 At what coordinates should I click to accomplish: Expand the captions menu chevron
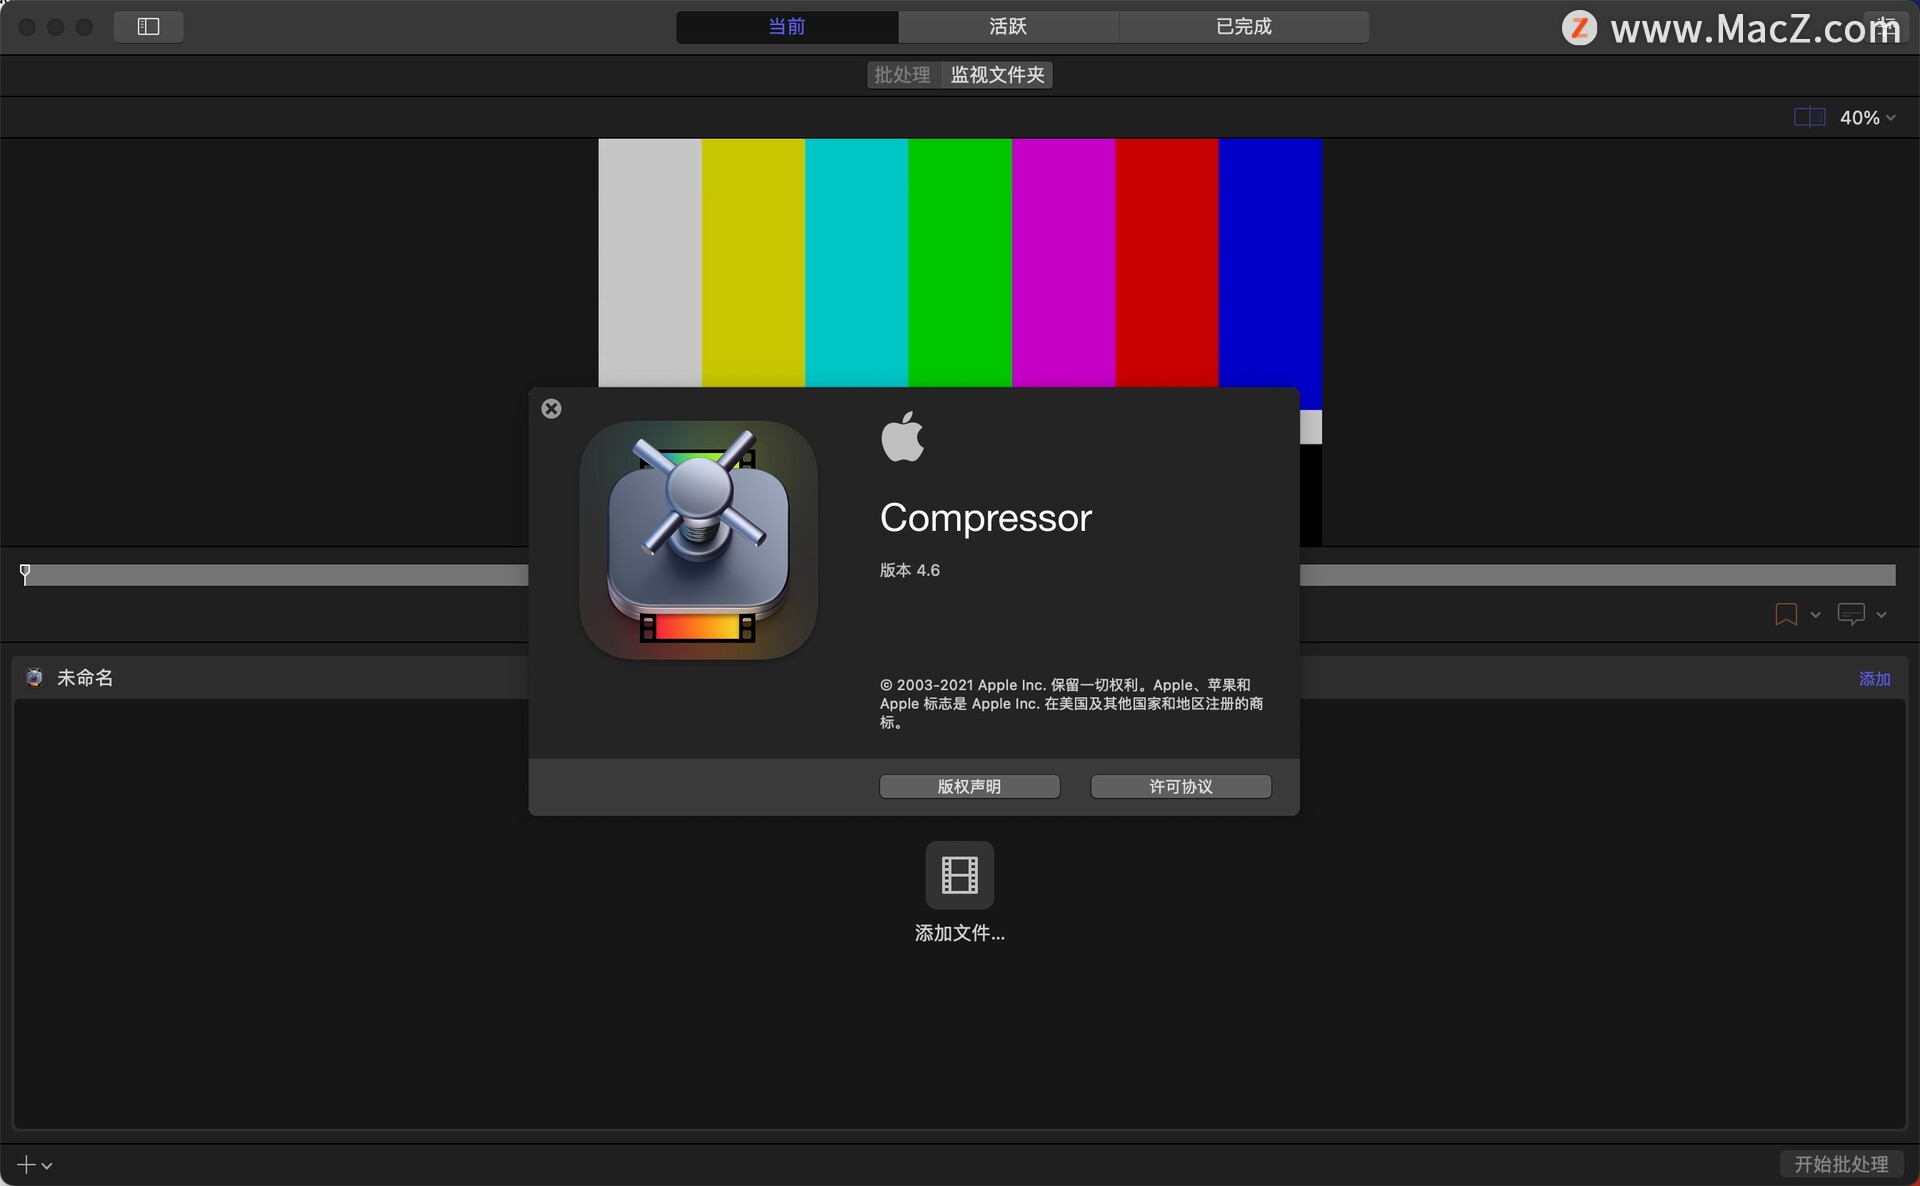(x=1881, y=615)
